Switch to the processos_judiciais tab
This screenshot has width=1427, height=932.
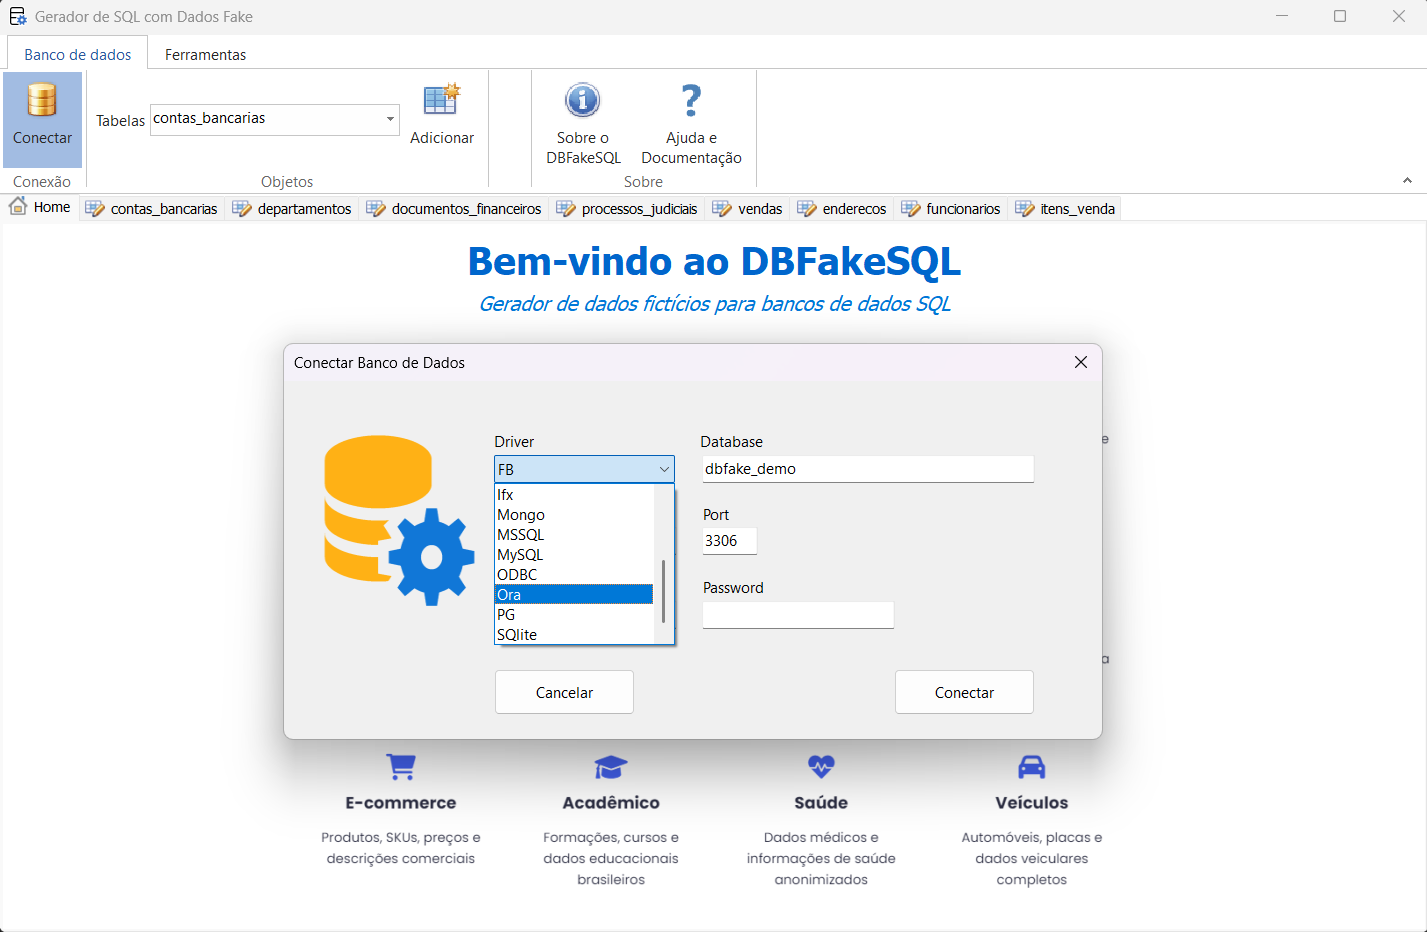[x=627, y=208]
